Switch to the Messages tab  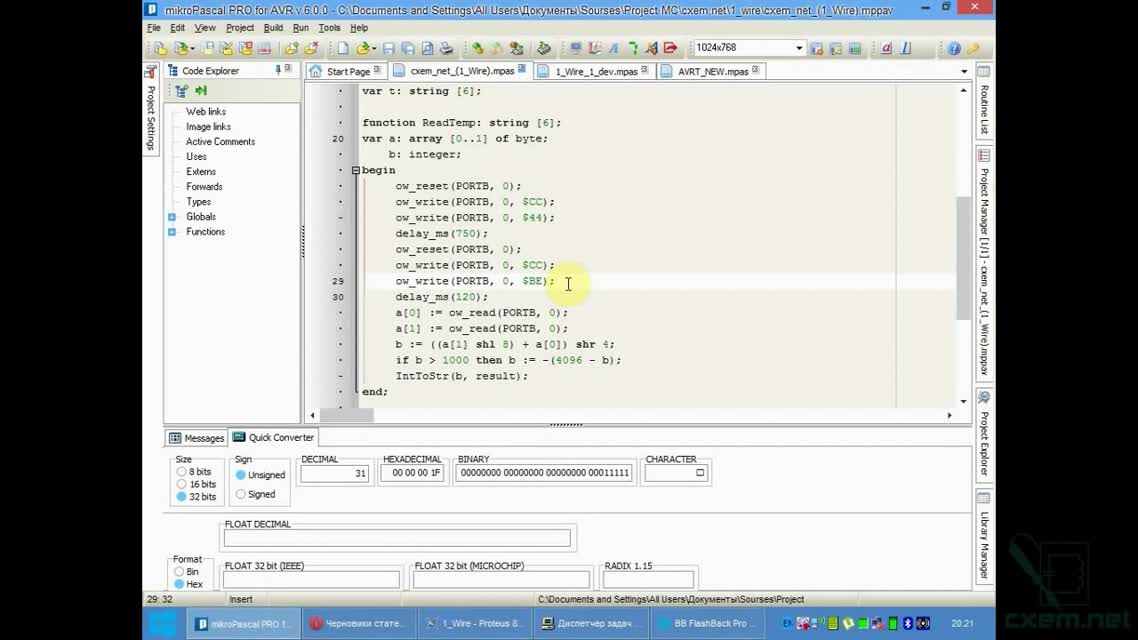197,438
